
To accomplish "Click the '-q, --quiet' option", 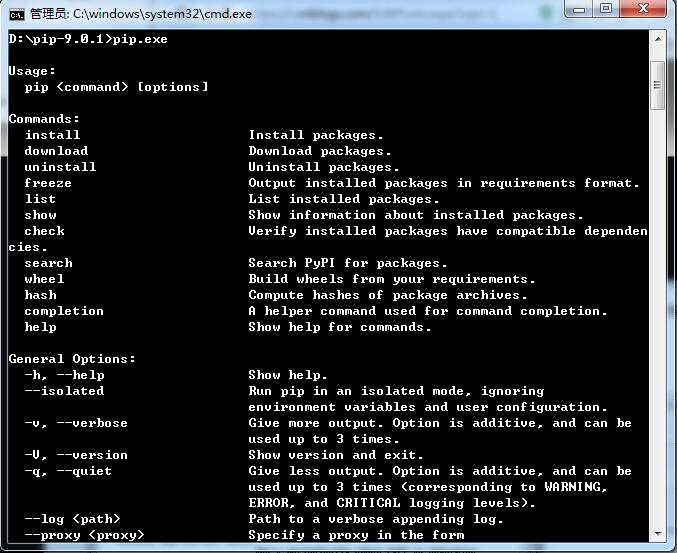I will pos(68,471).
